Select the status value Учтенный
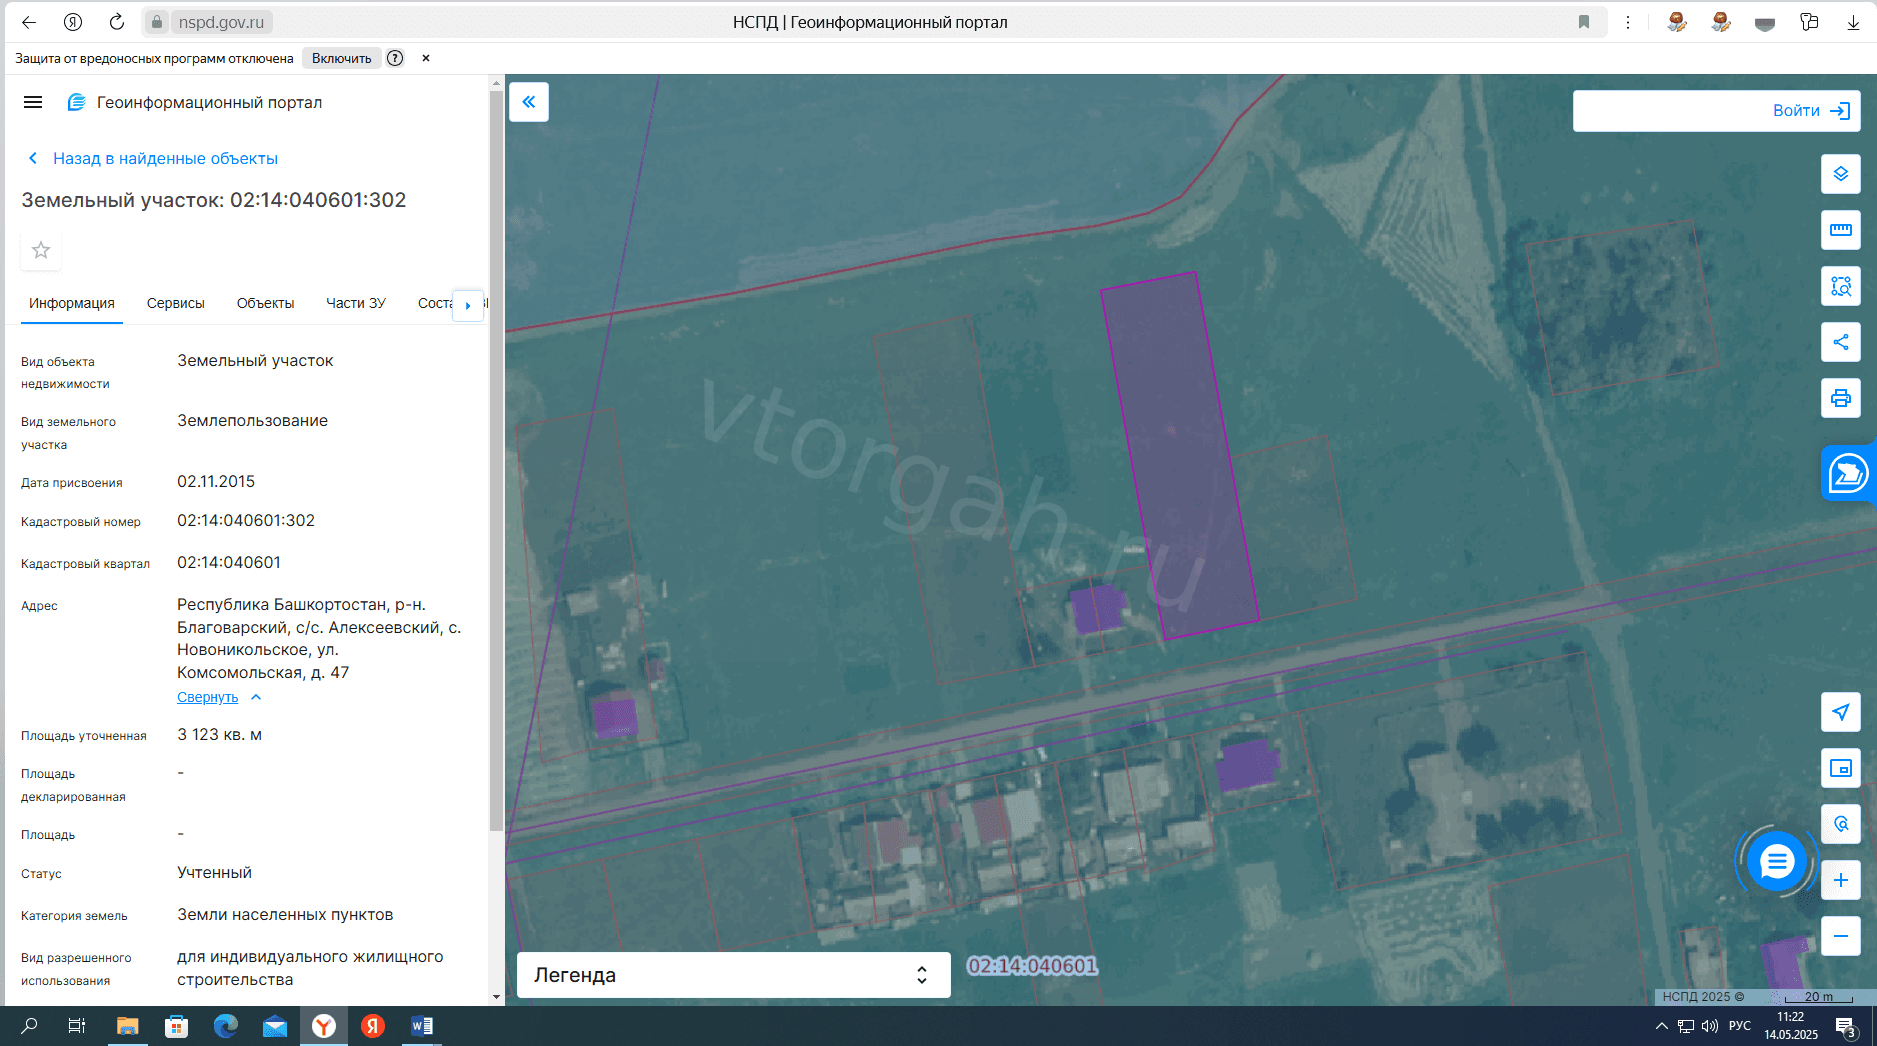Screen dimensions: 1877x1046 [x=215, y=872]
